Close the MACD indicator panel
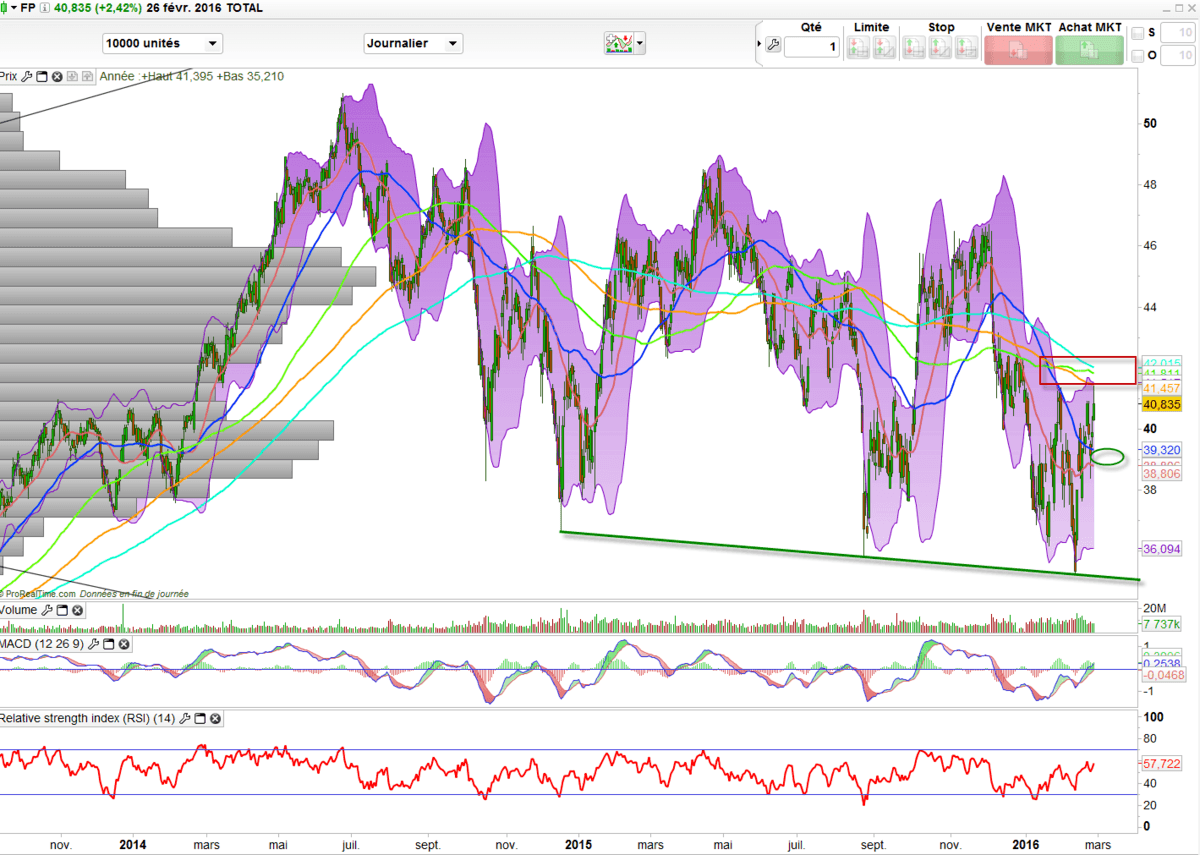 123,645
